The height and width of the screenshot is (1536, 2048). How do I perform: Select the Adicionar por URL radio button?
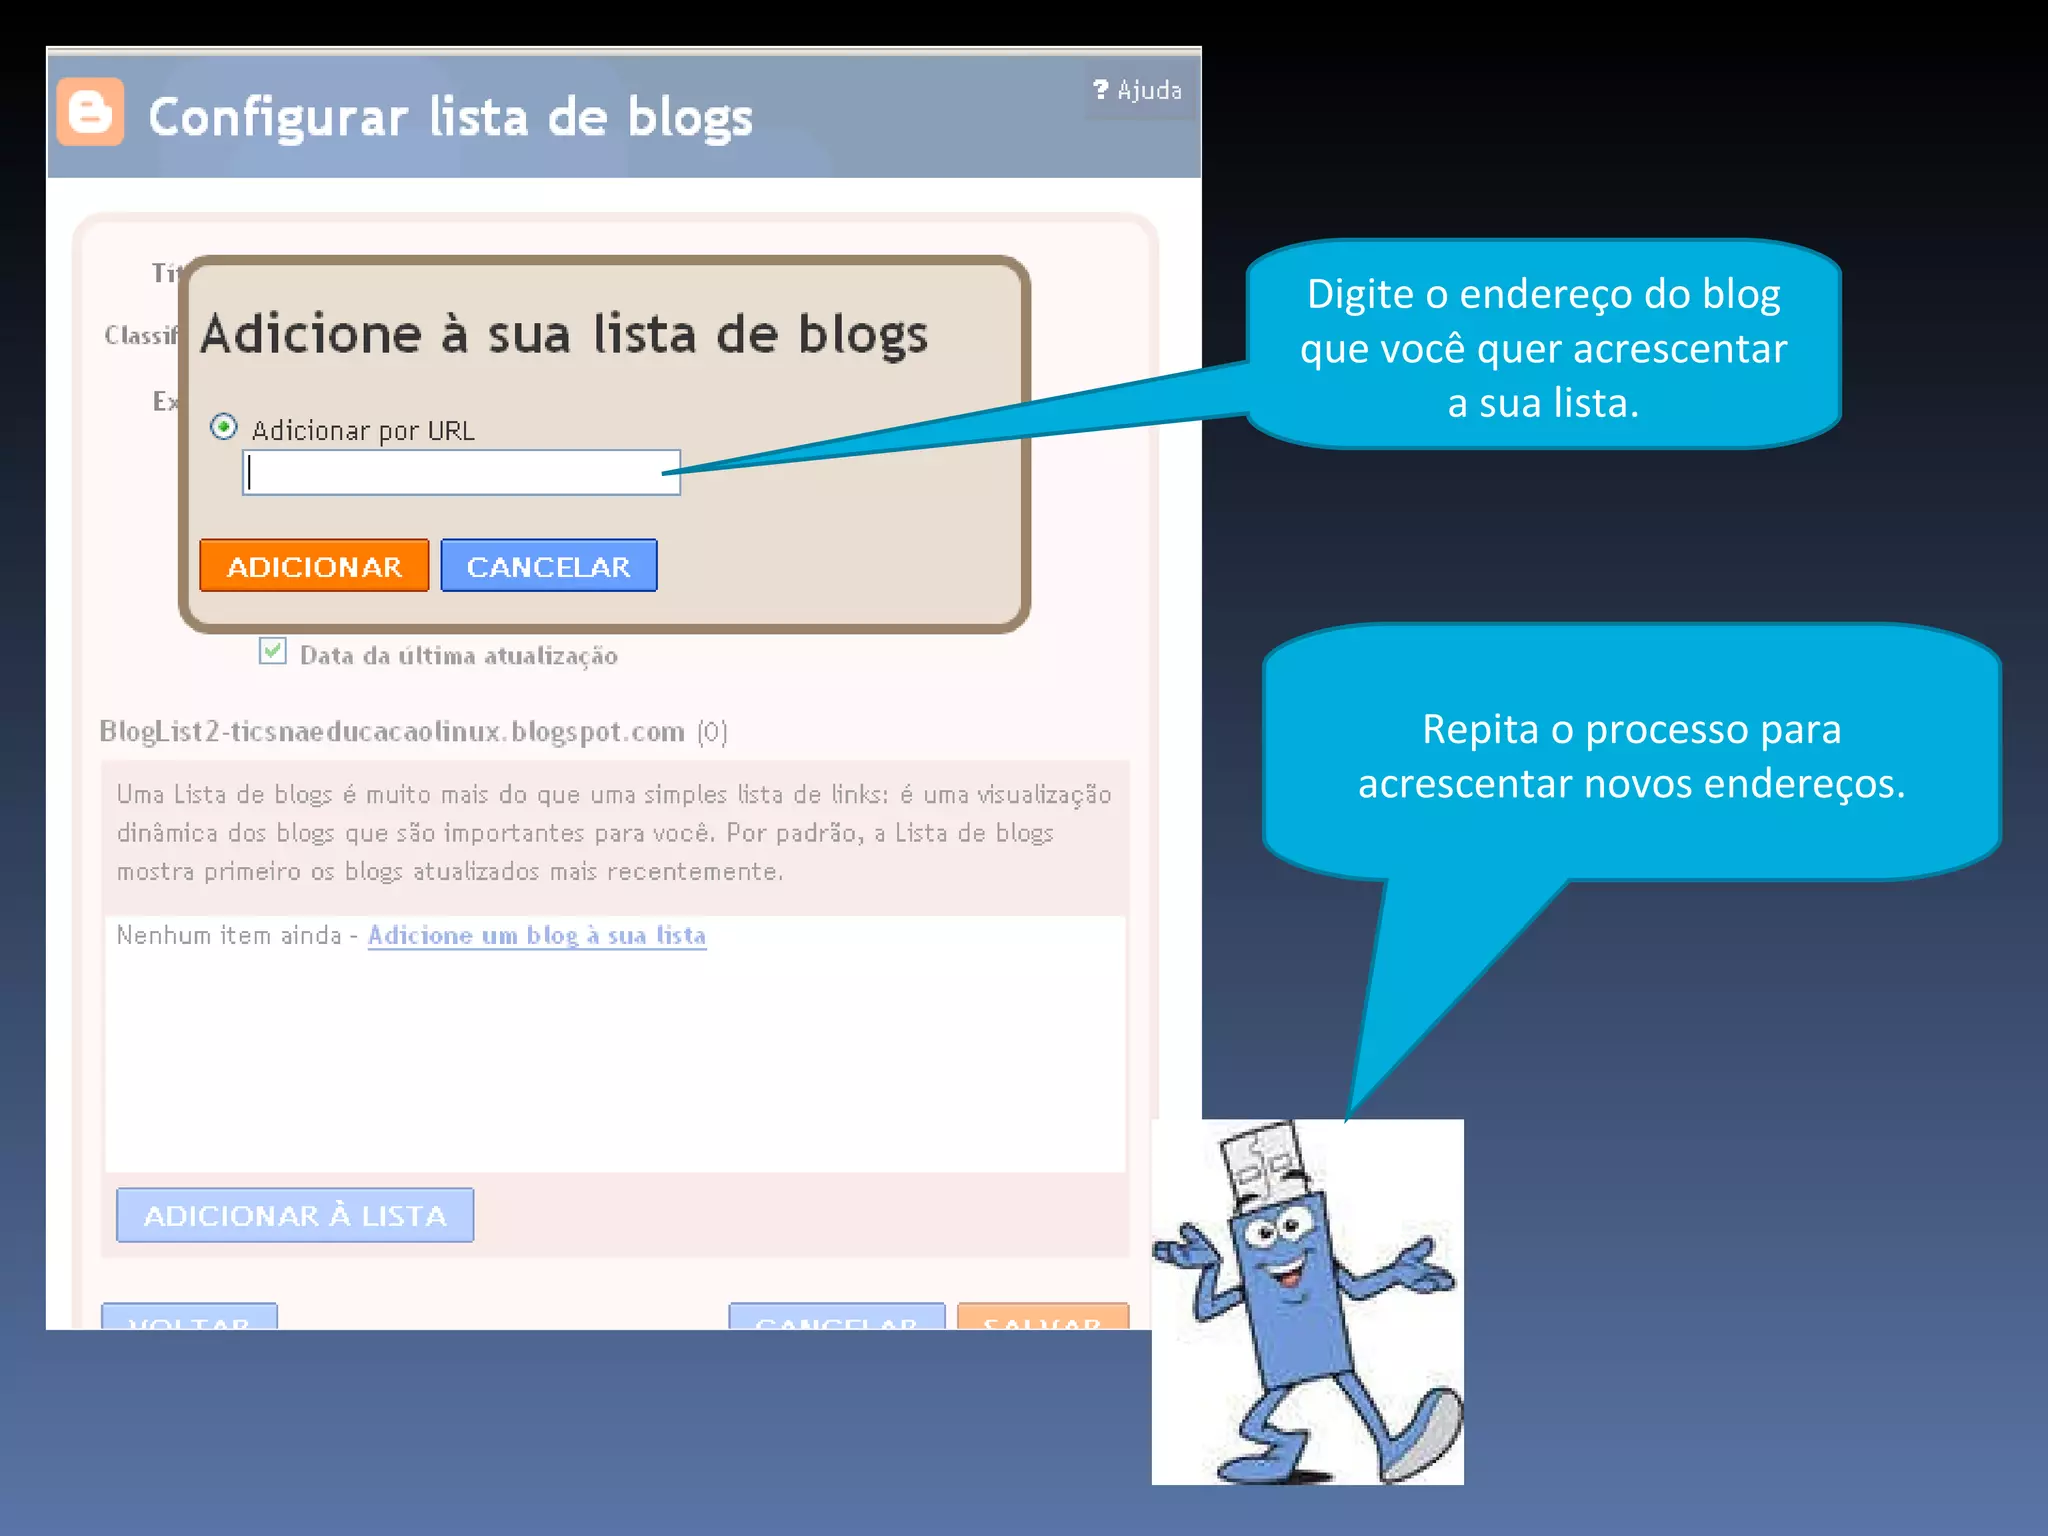(x=224, y=427)
